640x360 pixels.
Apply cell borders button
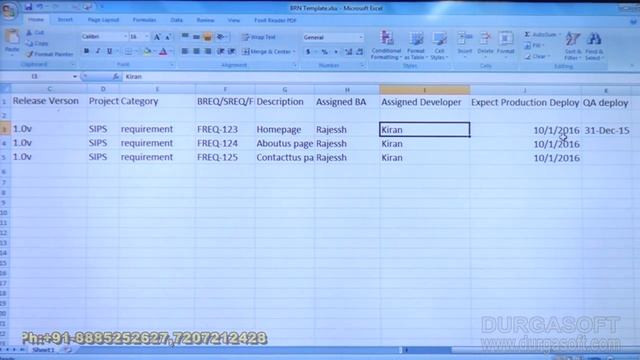128,51
